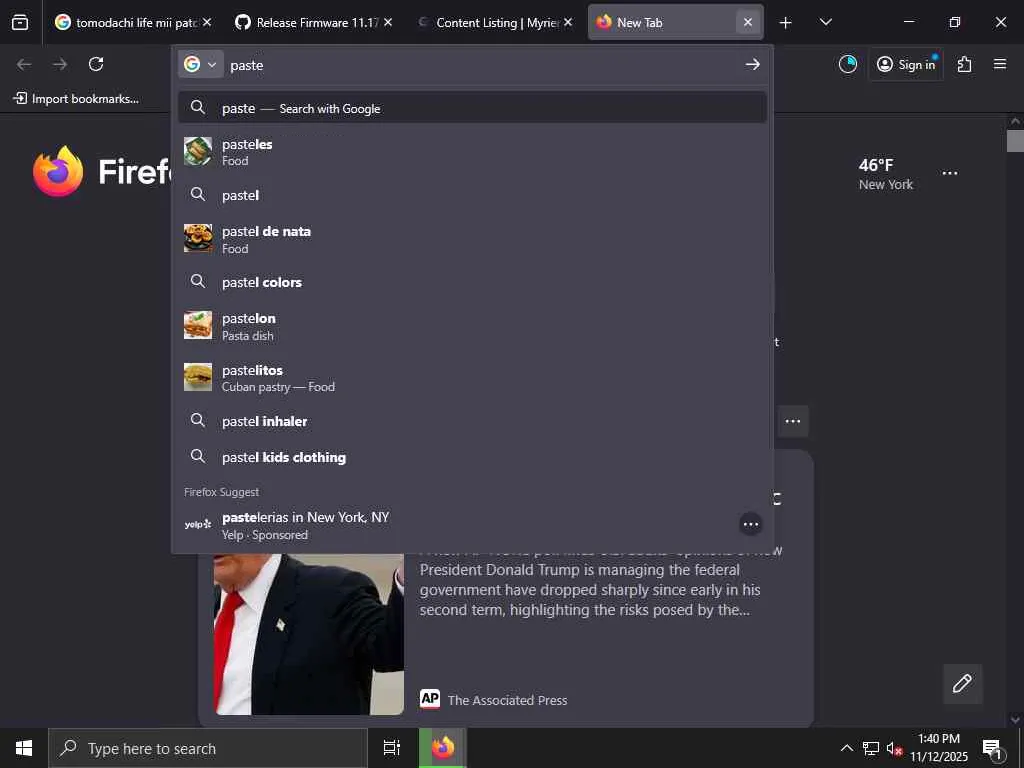This screenshot has width=1024, height=768.
Task: Open the Firefox View tab list icon
Action: pyautogui.click(x=20, y=22)
